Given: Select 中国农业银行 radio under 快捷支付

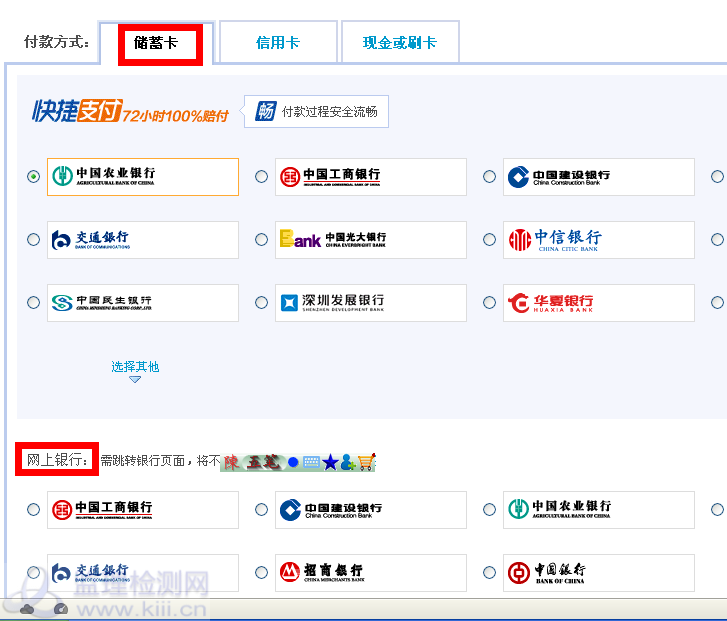Looking at the screenshot, I should [x=33, y=177].
